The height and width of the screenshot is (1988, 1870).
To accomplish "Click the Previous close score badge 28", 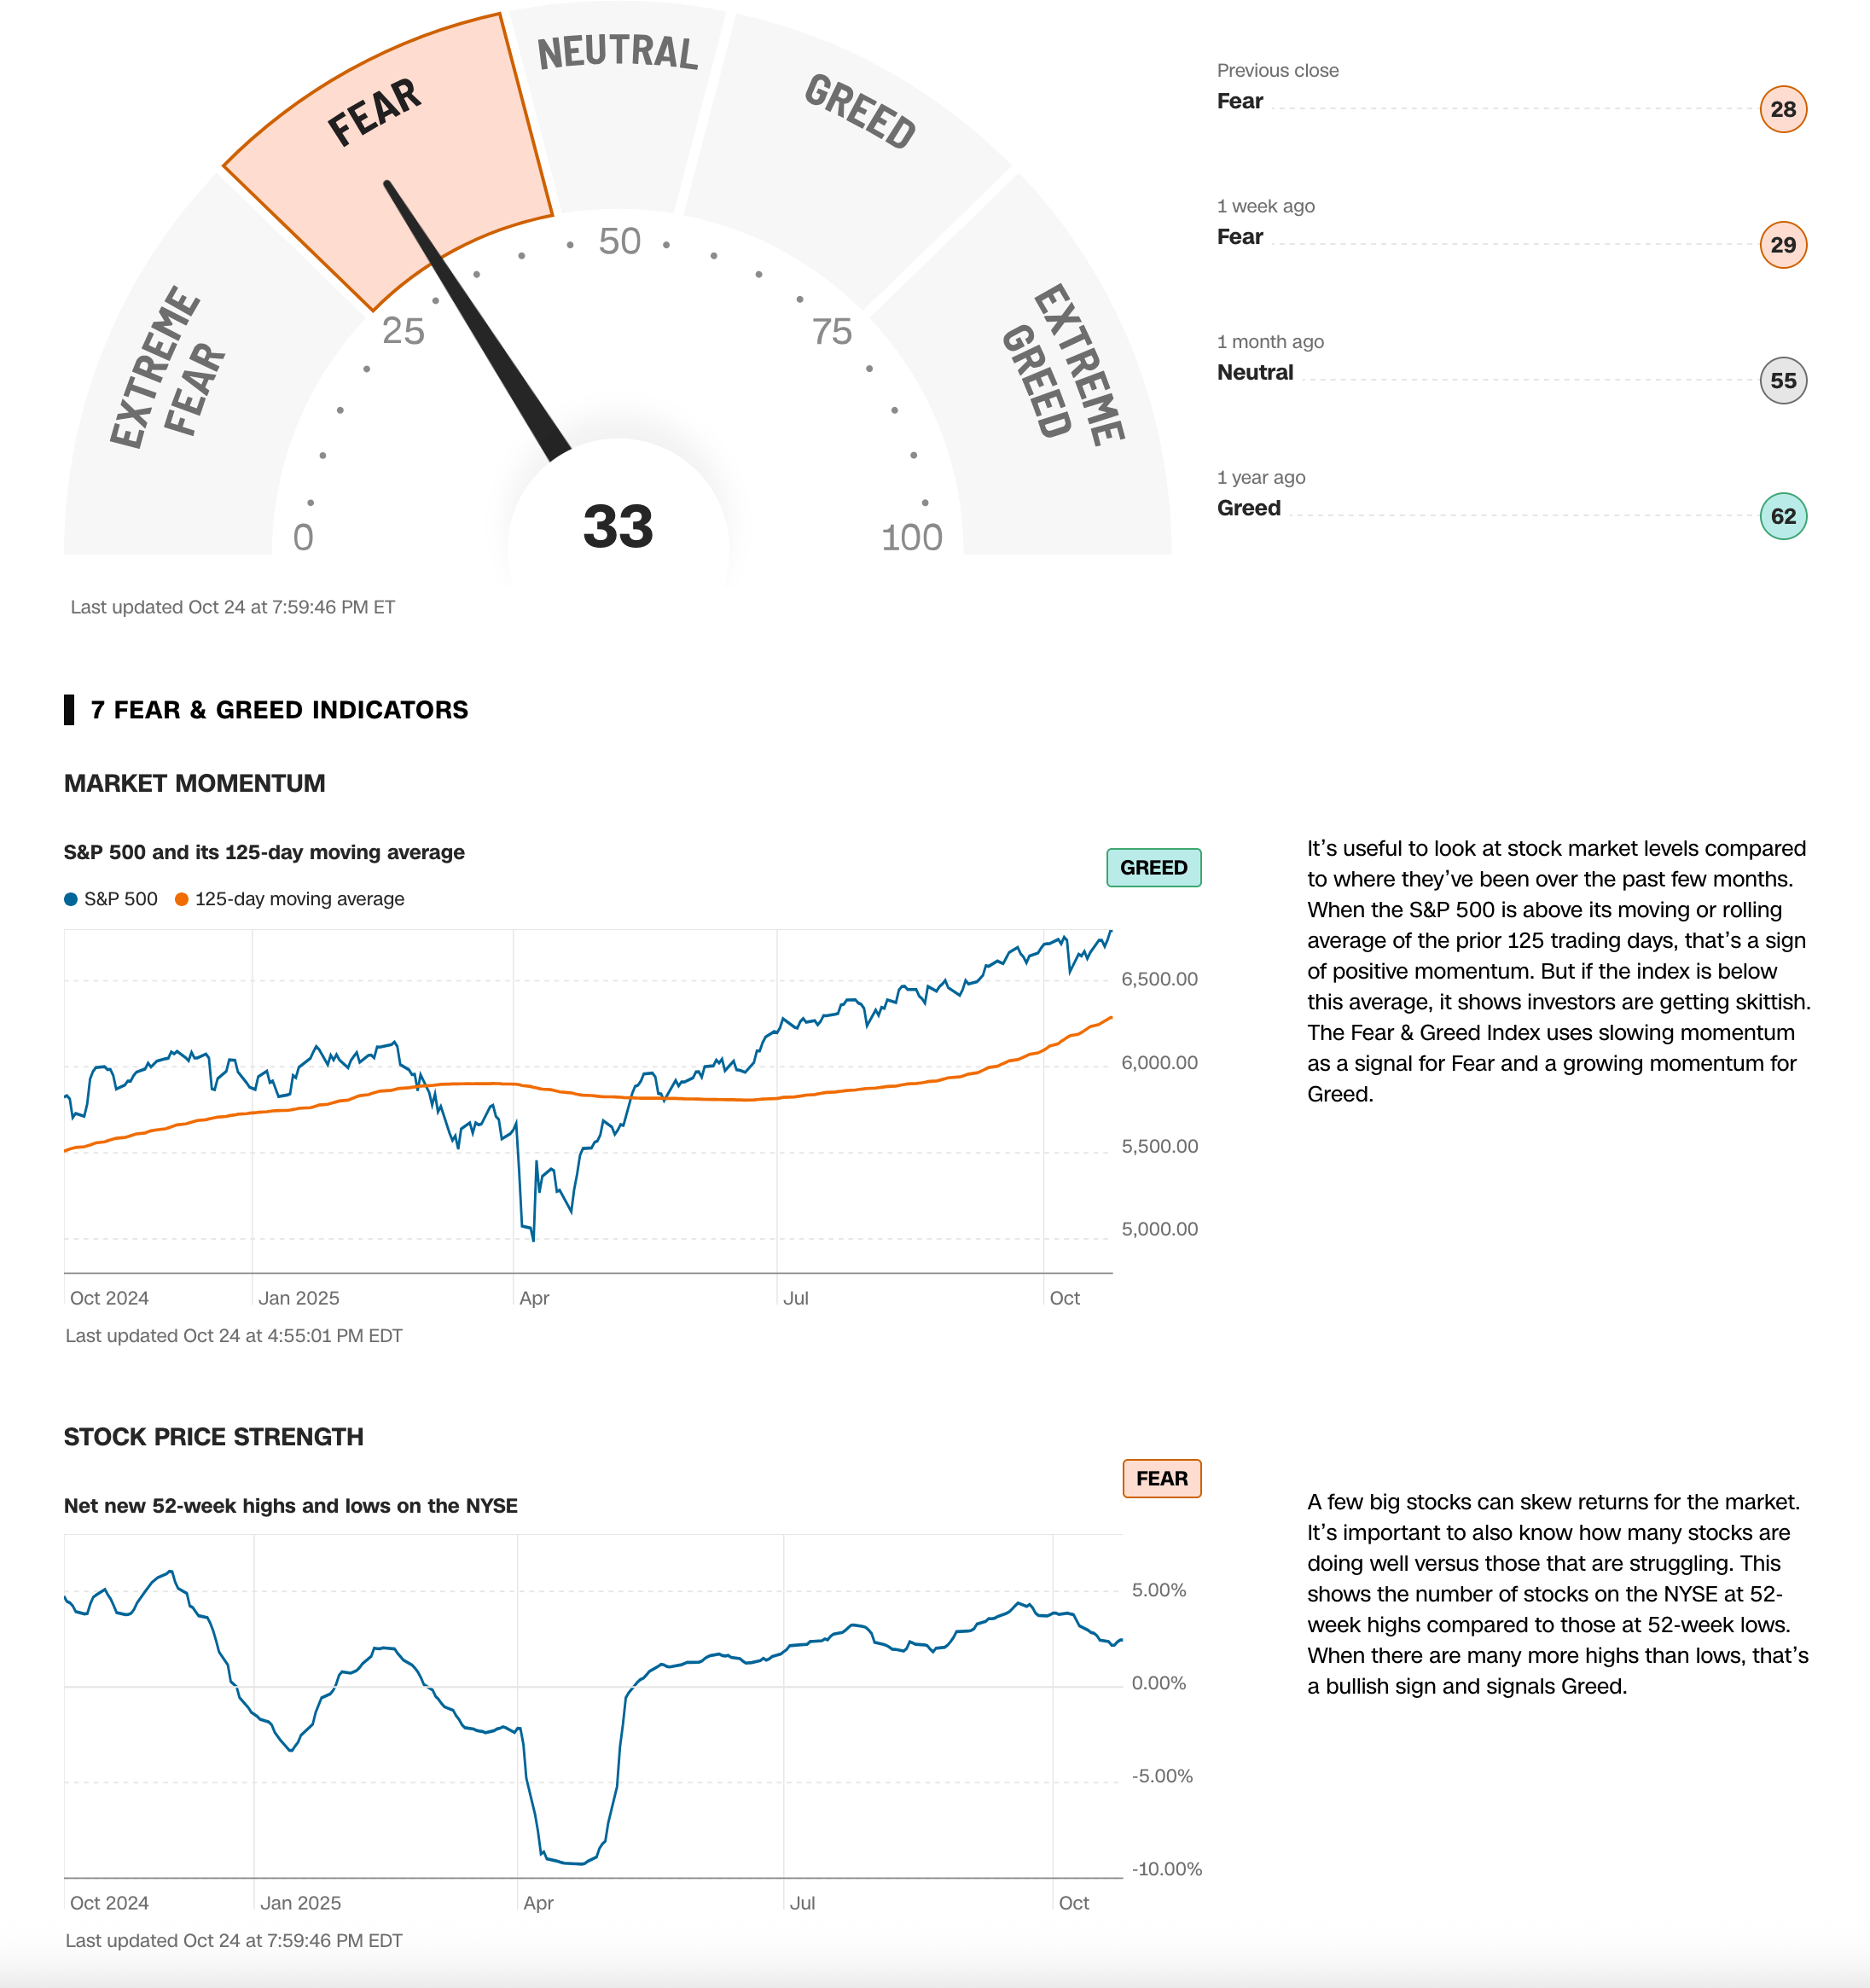I will [x=1783, y=109].
